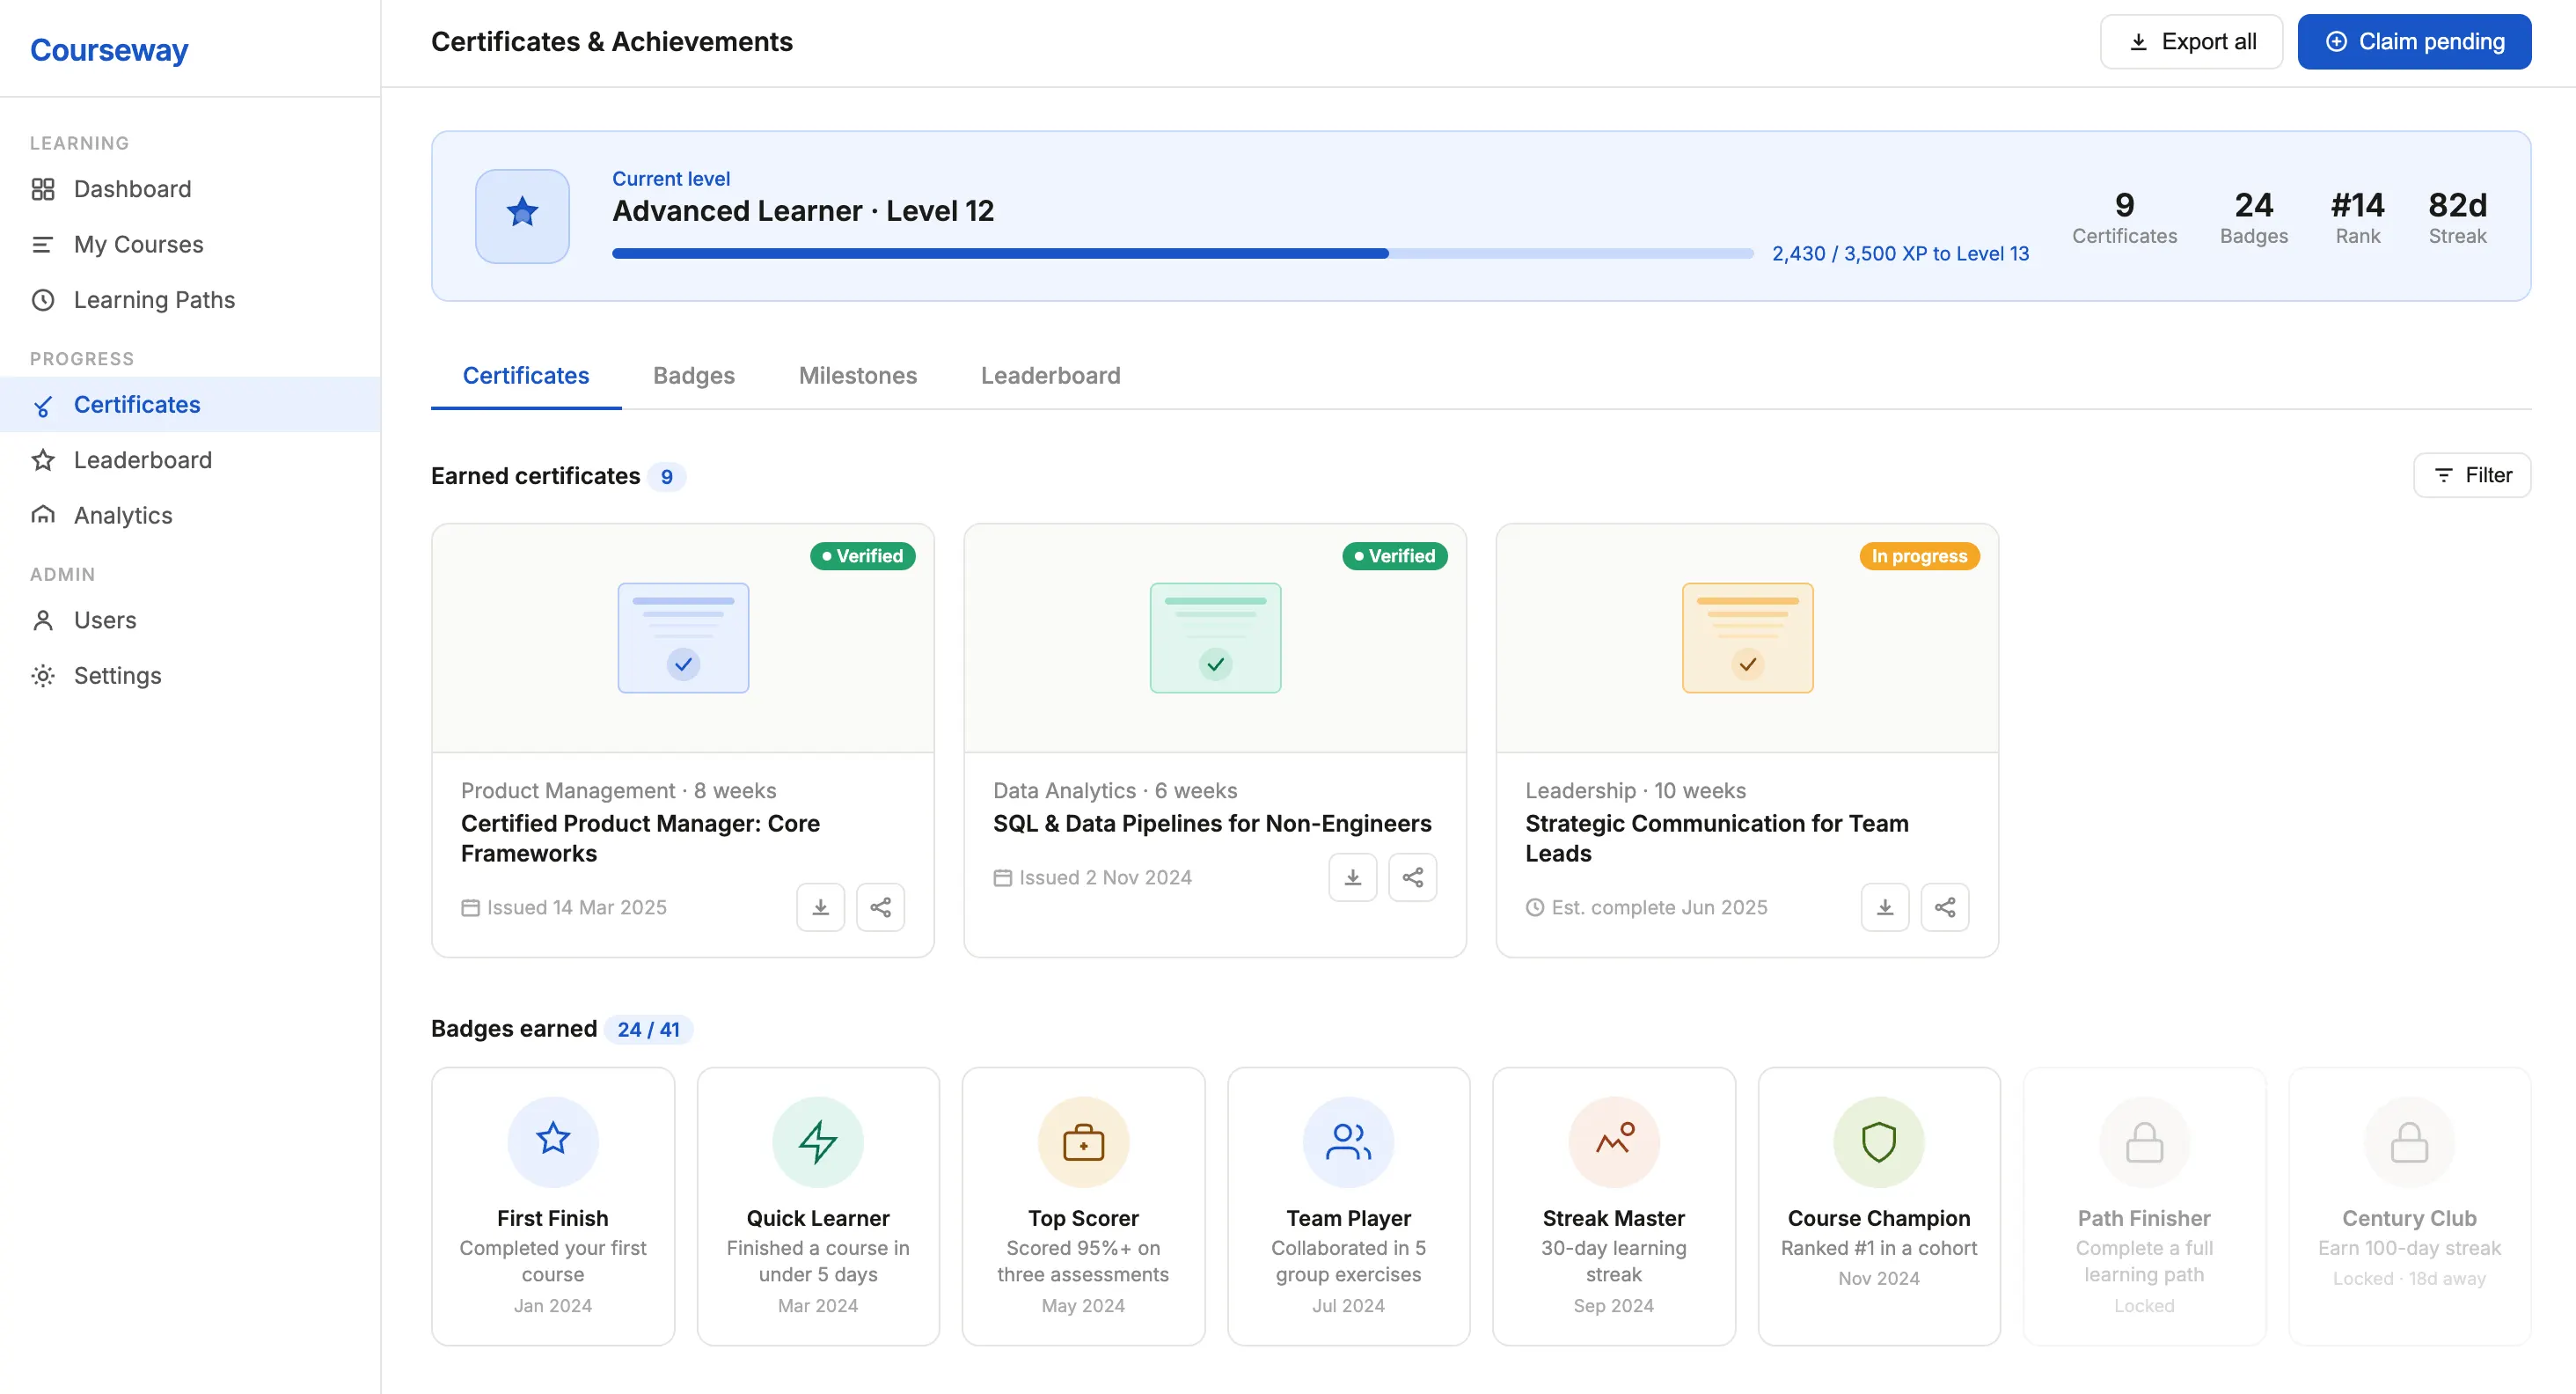This screenshot has width=2576, height=1394.
Task: Click the Settings gear icon
Action: 43,676
